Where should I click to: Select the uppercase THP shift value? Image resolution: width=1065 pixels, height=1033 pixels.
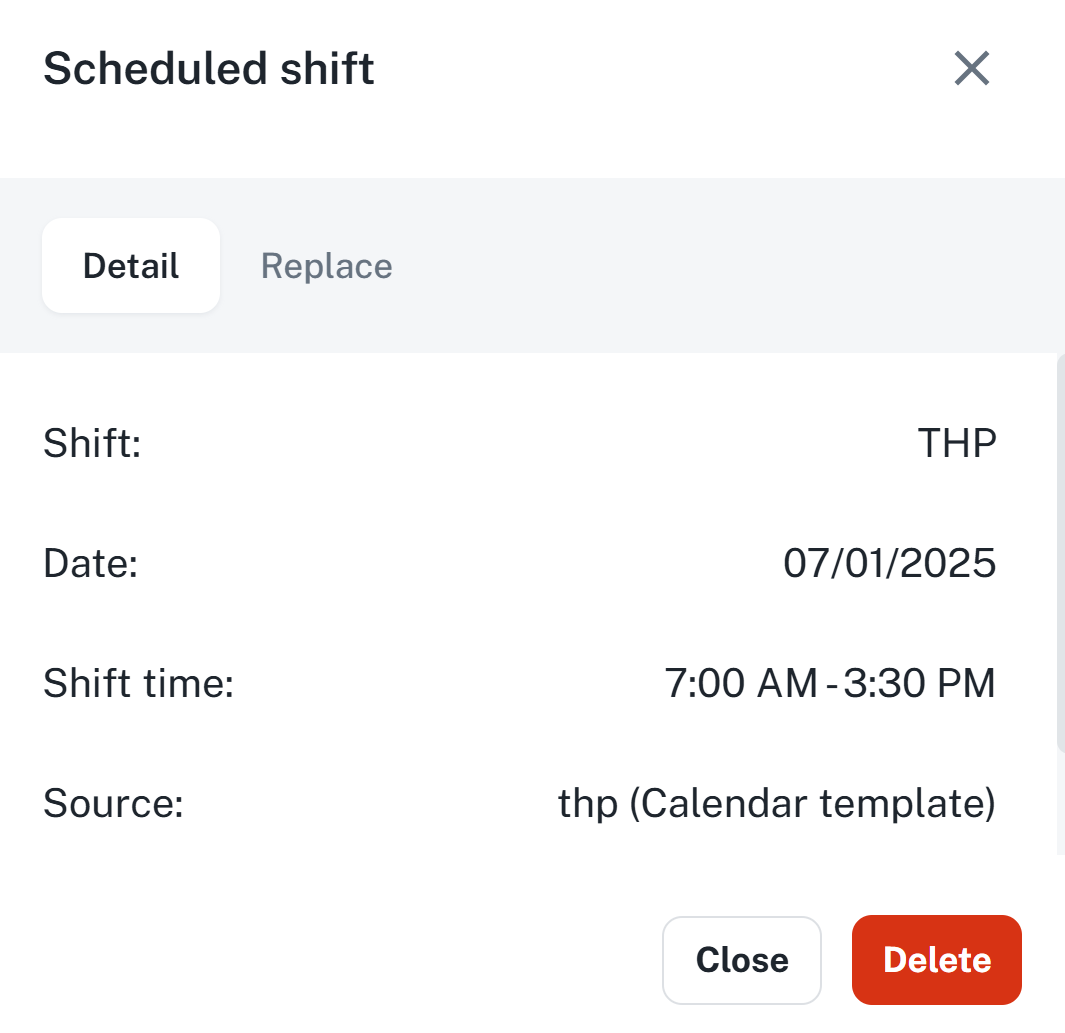tap(957, 442)
